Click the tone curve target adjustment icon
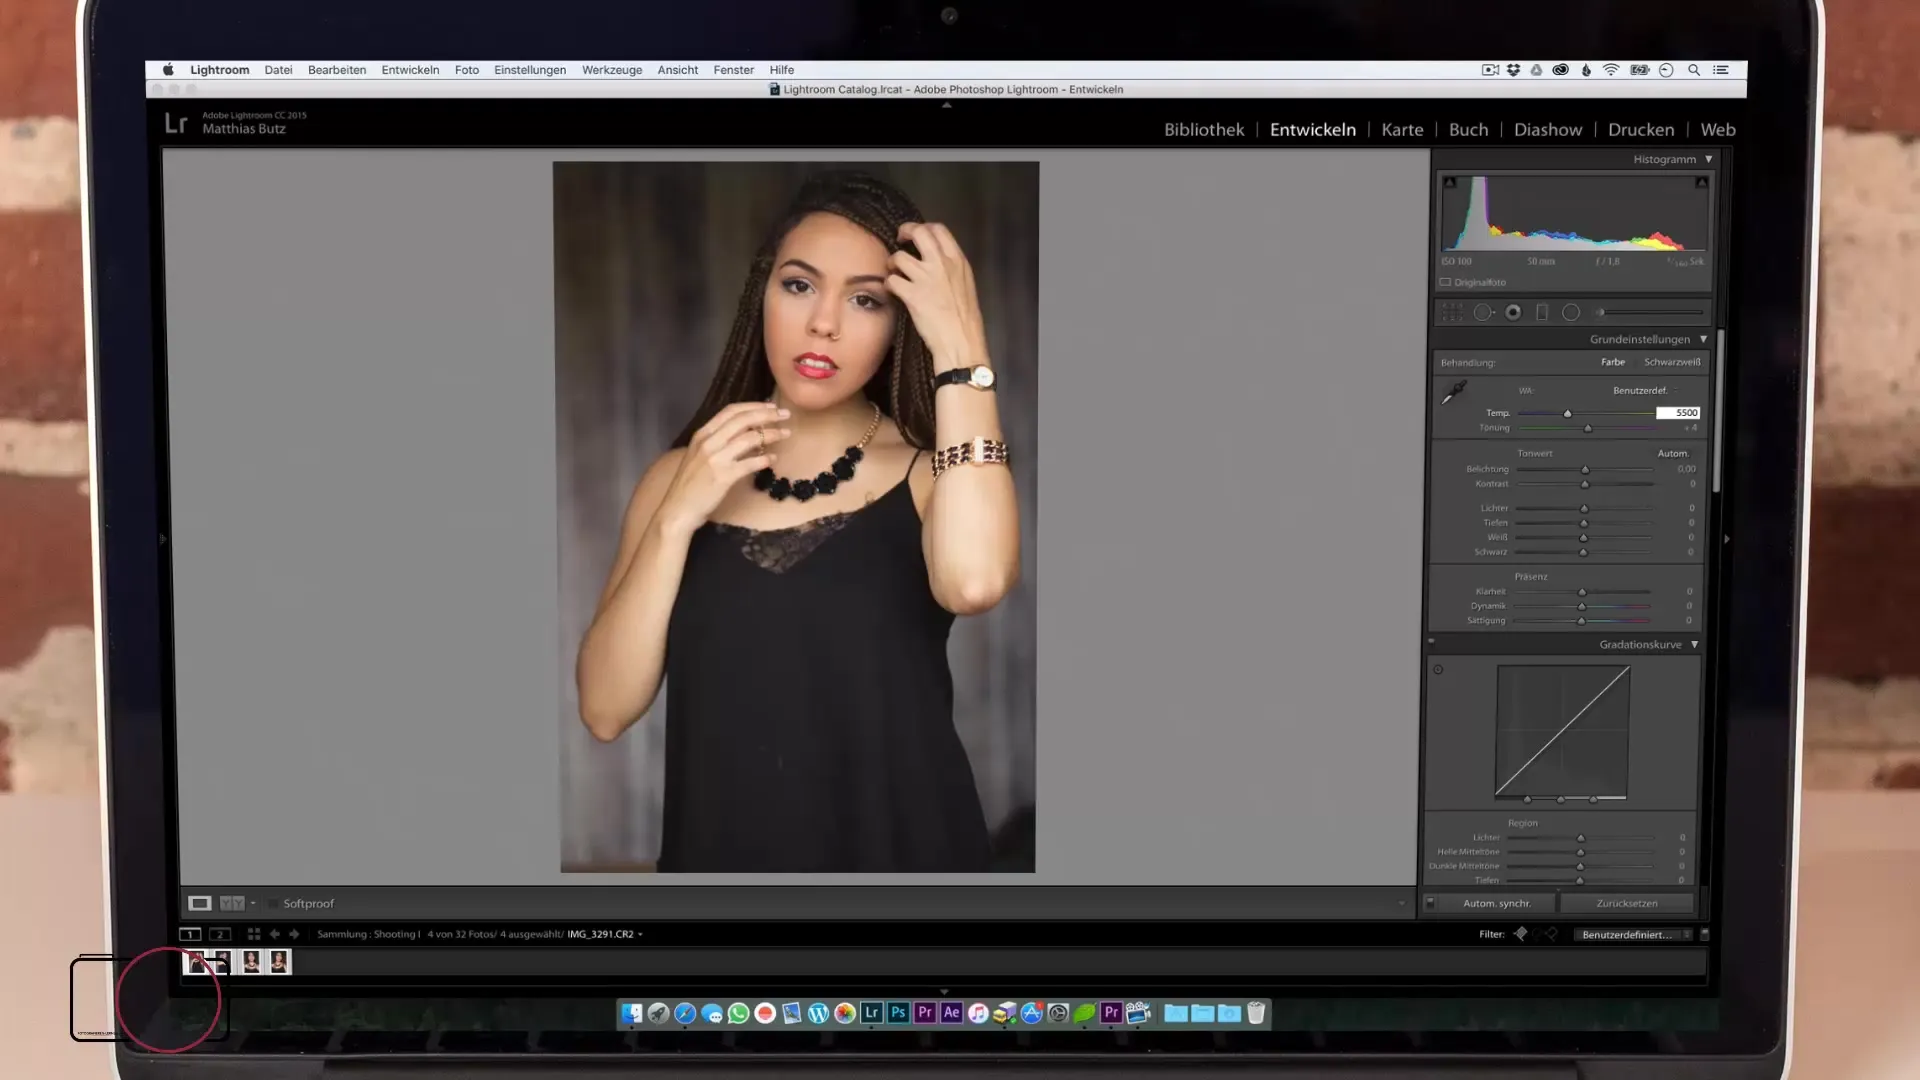This screenshot has height=1080, width=1920. click(x=1438, y=670)
